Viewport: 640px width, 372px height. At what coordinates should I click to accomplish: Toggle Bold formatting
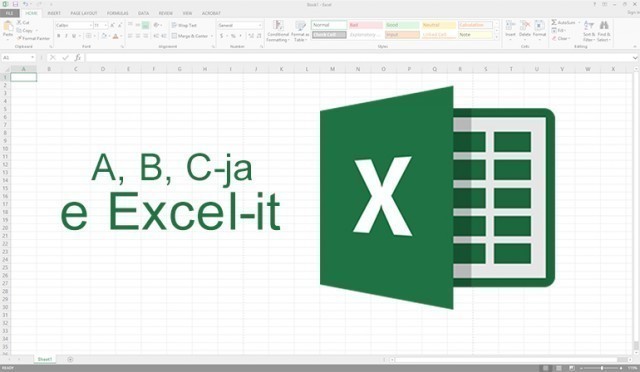59,36
